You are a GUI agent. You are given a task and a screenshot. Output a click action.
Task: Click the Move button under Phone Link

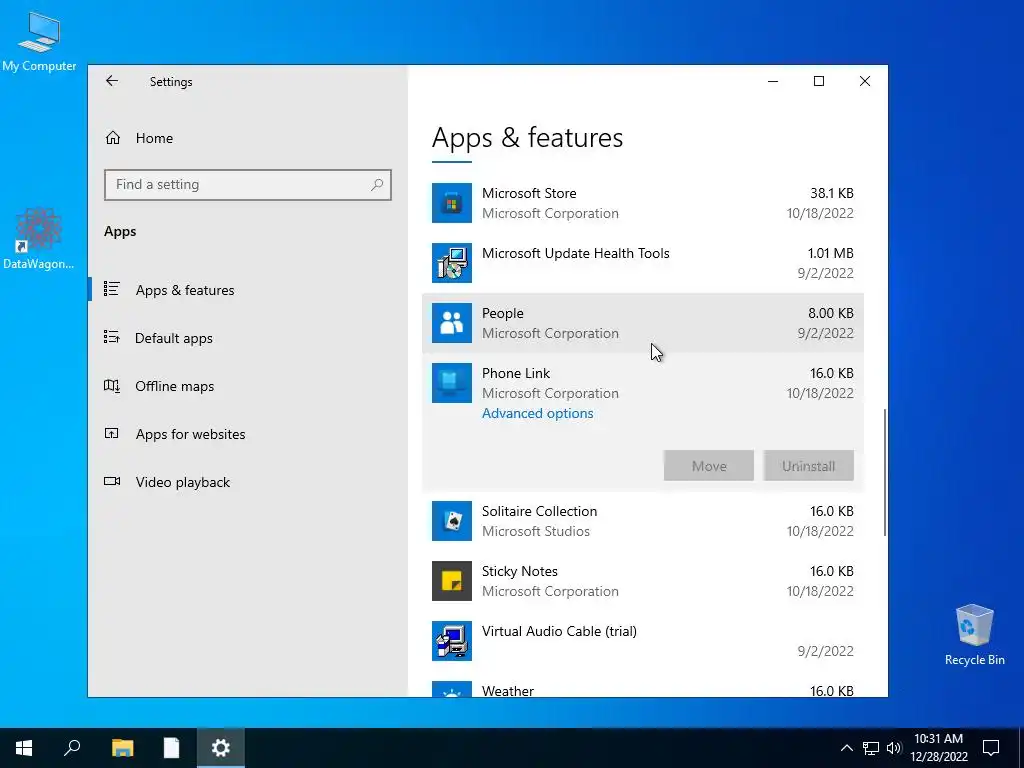point(709,466)
